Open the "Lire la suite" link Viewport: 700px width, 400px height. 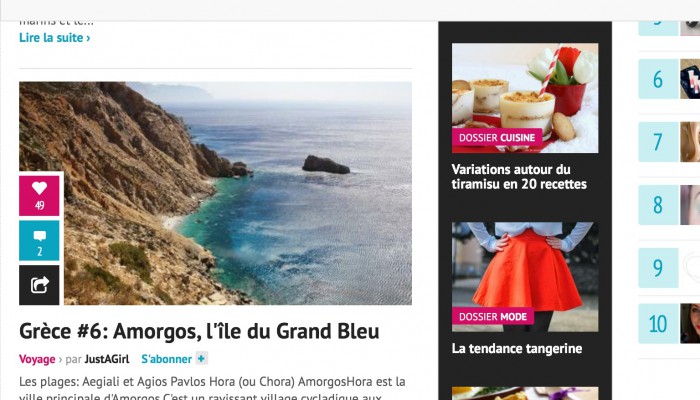point(54,38)
